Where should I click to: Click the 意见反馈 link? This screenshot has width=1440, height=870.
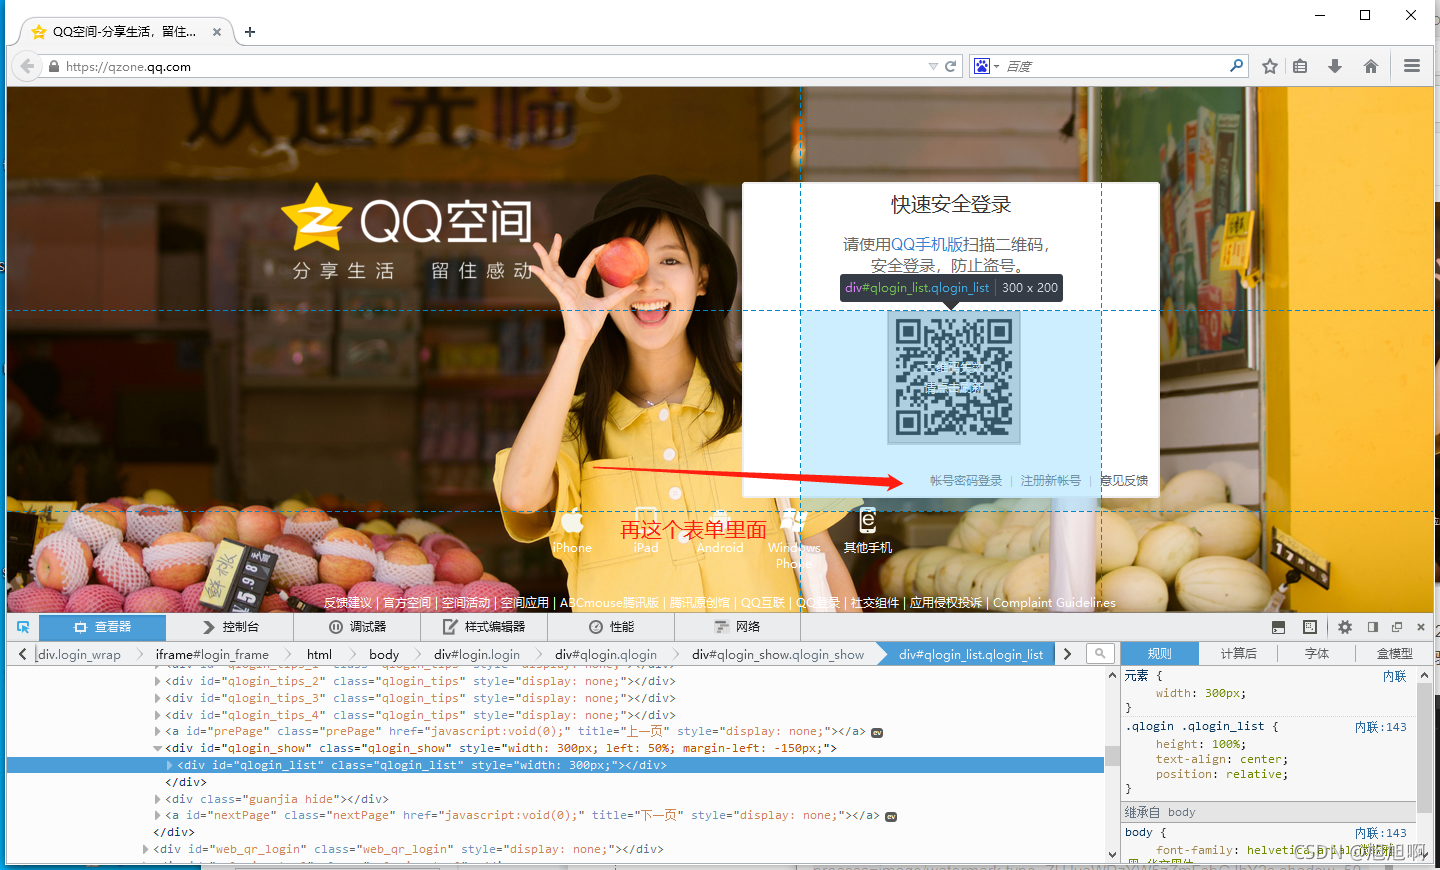pos(1124,481)
